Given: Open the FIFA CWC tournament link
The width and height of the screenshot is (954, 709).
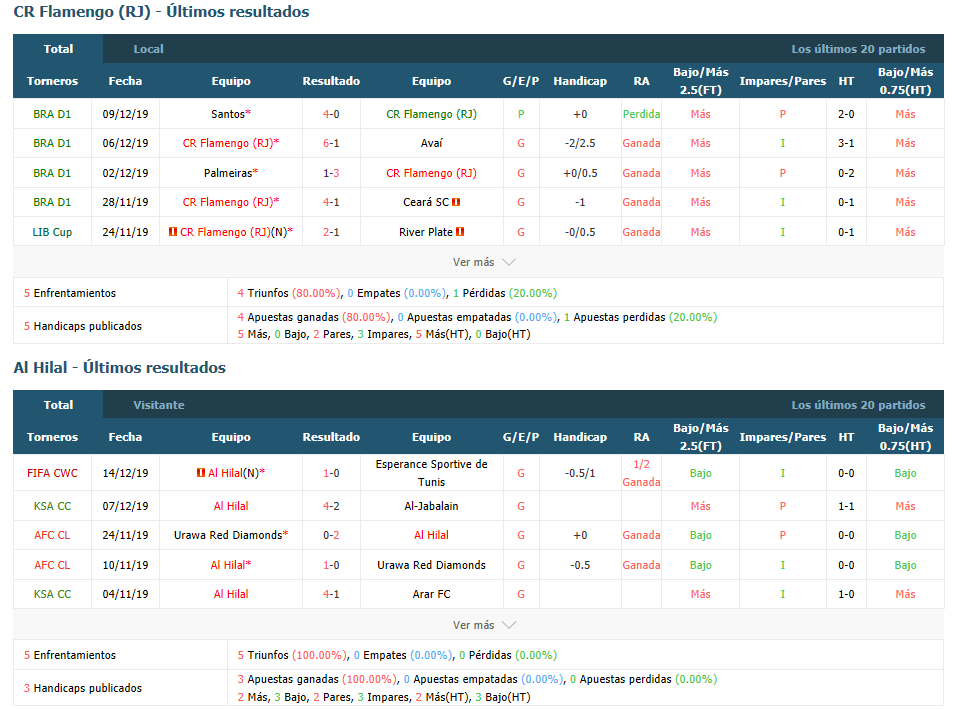Looking at the screenshot, I should [x=52, y=473].
